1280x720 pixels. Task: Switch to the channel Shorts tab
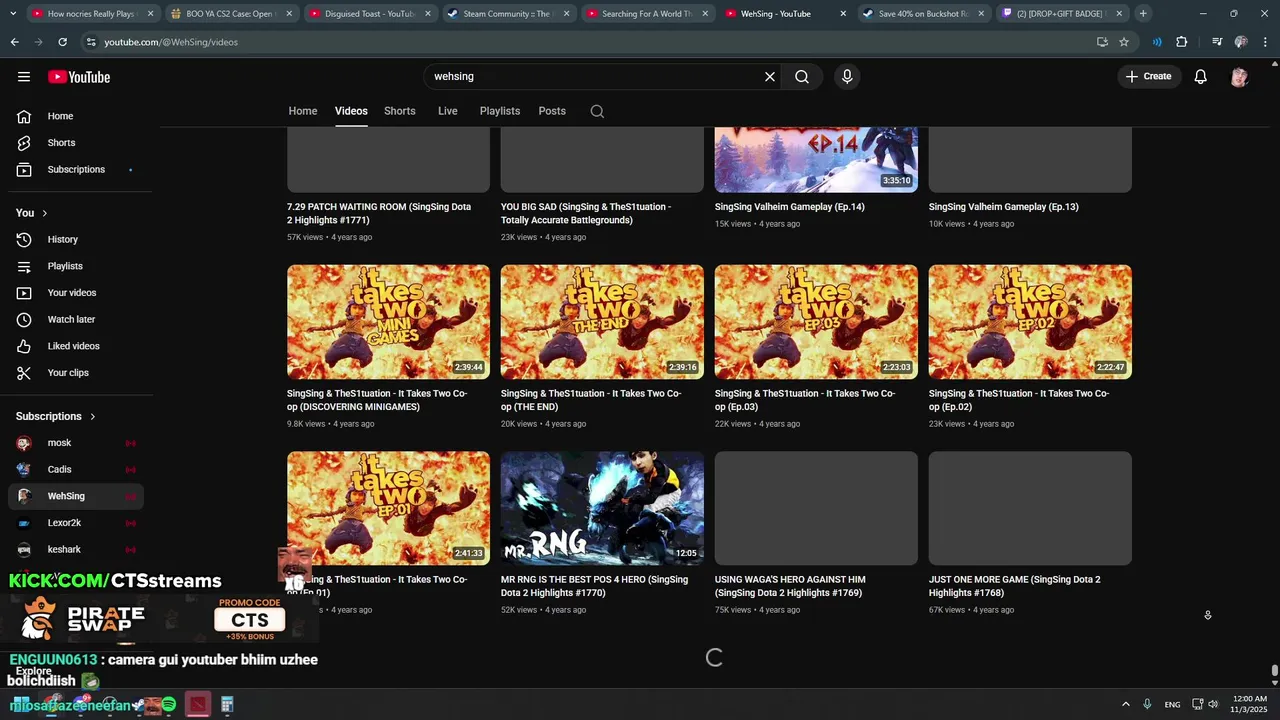pyautogui.click(x=400, y=111)
